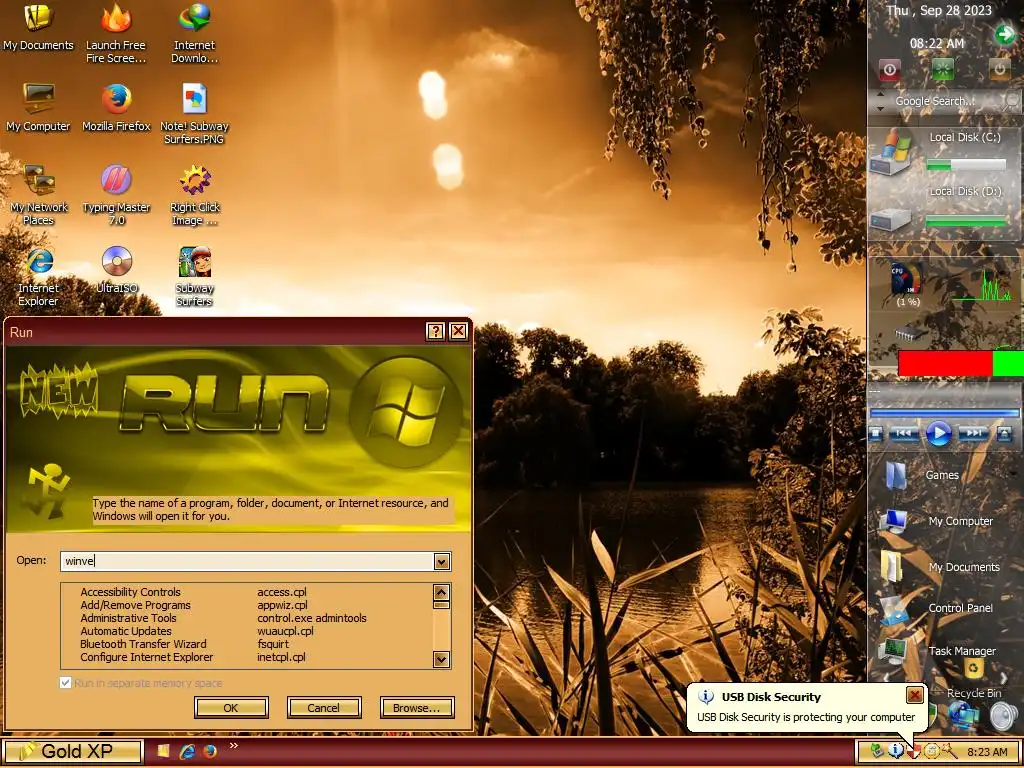Open Firefox quick launch icon

point(210,752)
